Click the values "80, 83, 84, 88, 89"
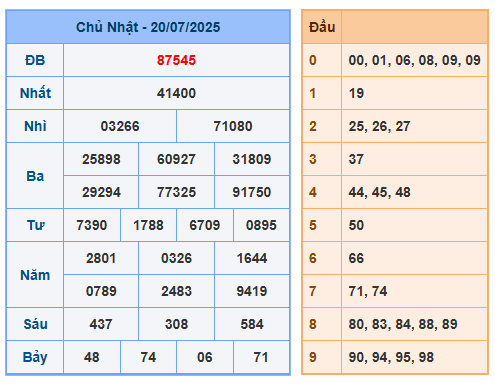495x384 pixels. (403, 324)
